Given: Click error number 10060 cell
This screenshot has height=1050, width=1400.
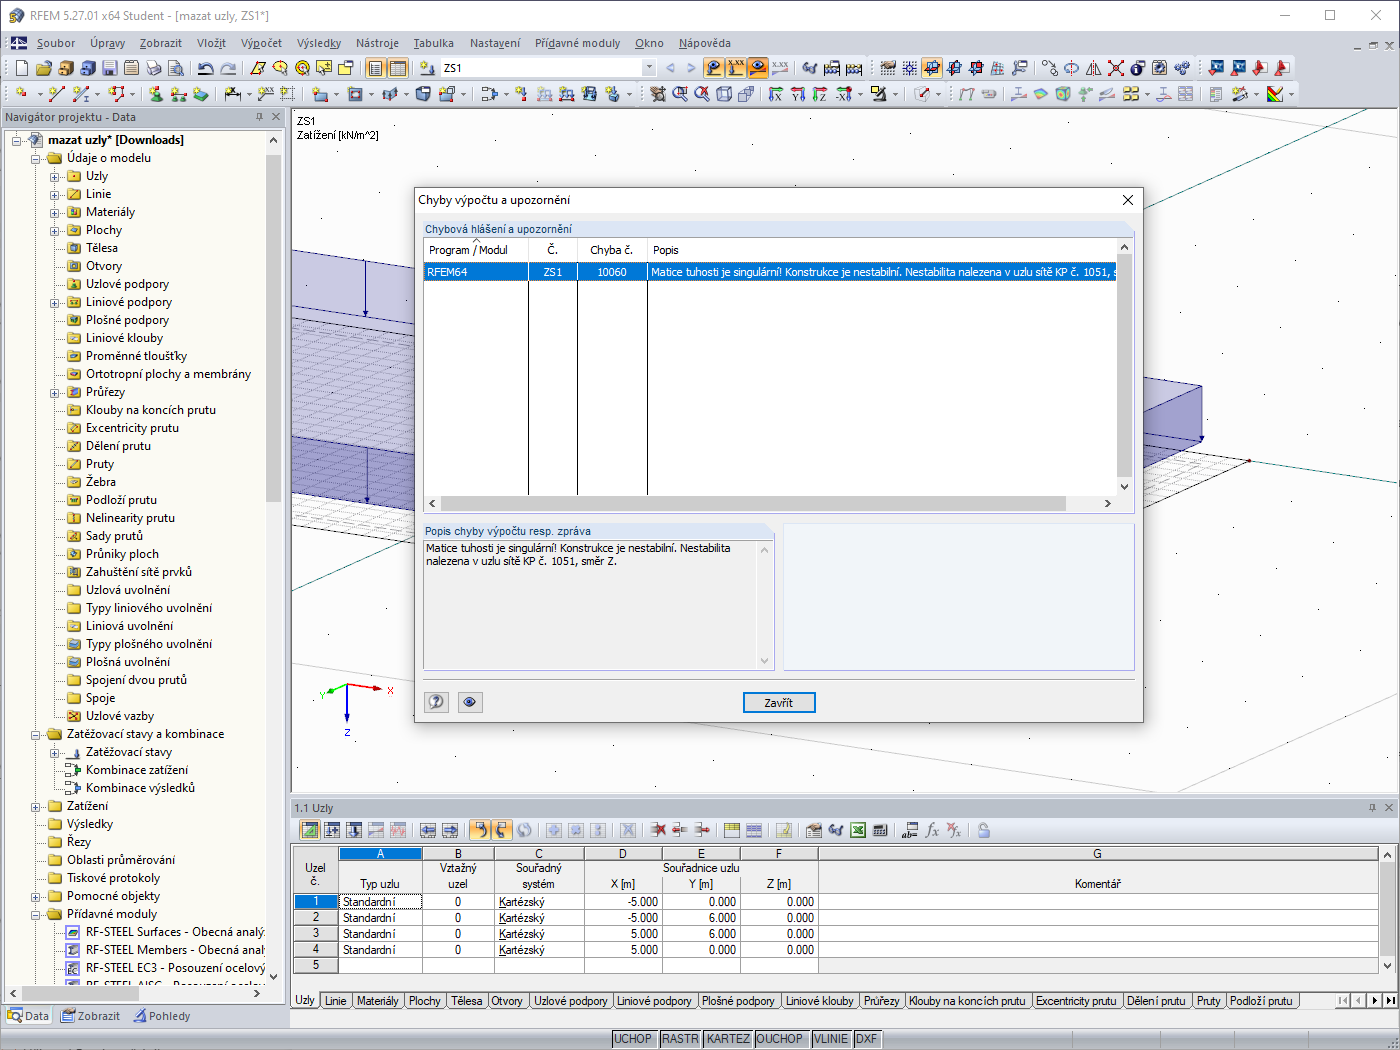Looking at the screenshot, I should click(612, 272).
